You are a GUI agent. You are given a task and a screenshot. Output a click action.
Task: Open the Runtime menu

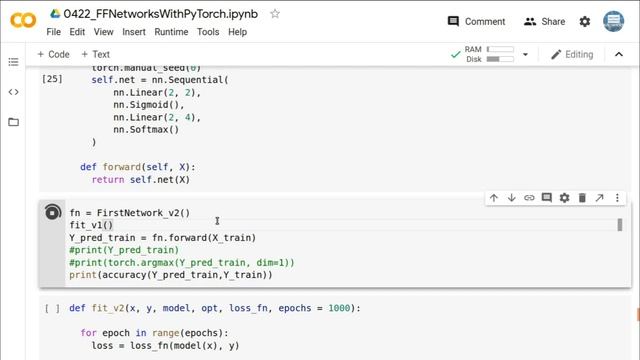click(171, 32)
